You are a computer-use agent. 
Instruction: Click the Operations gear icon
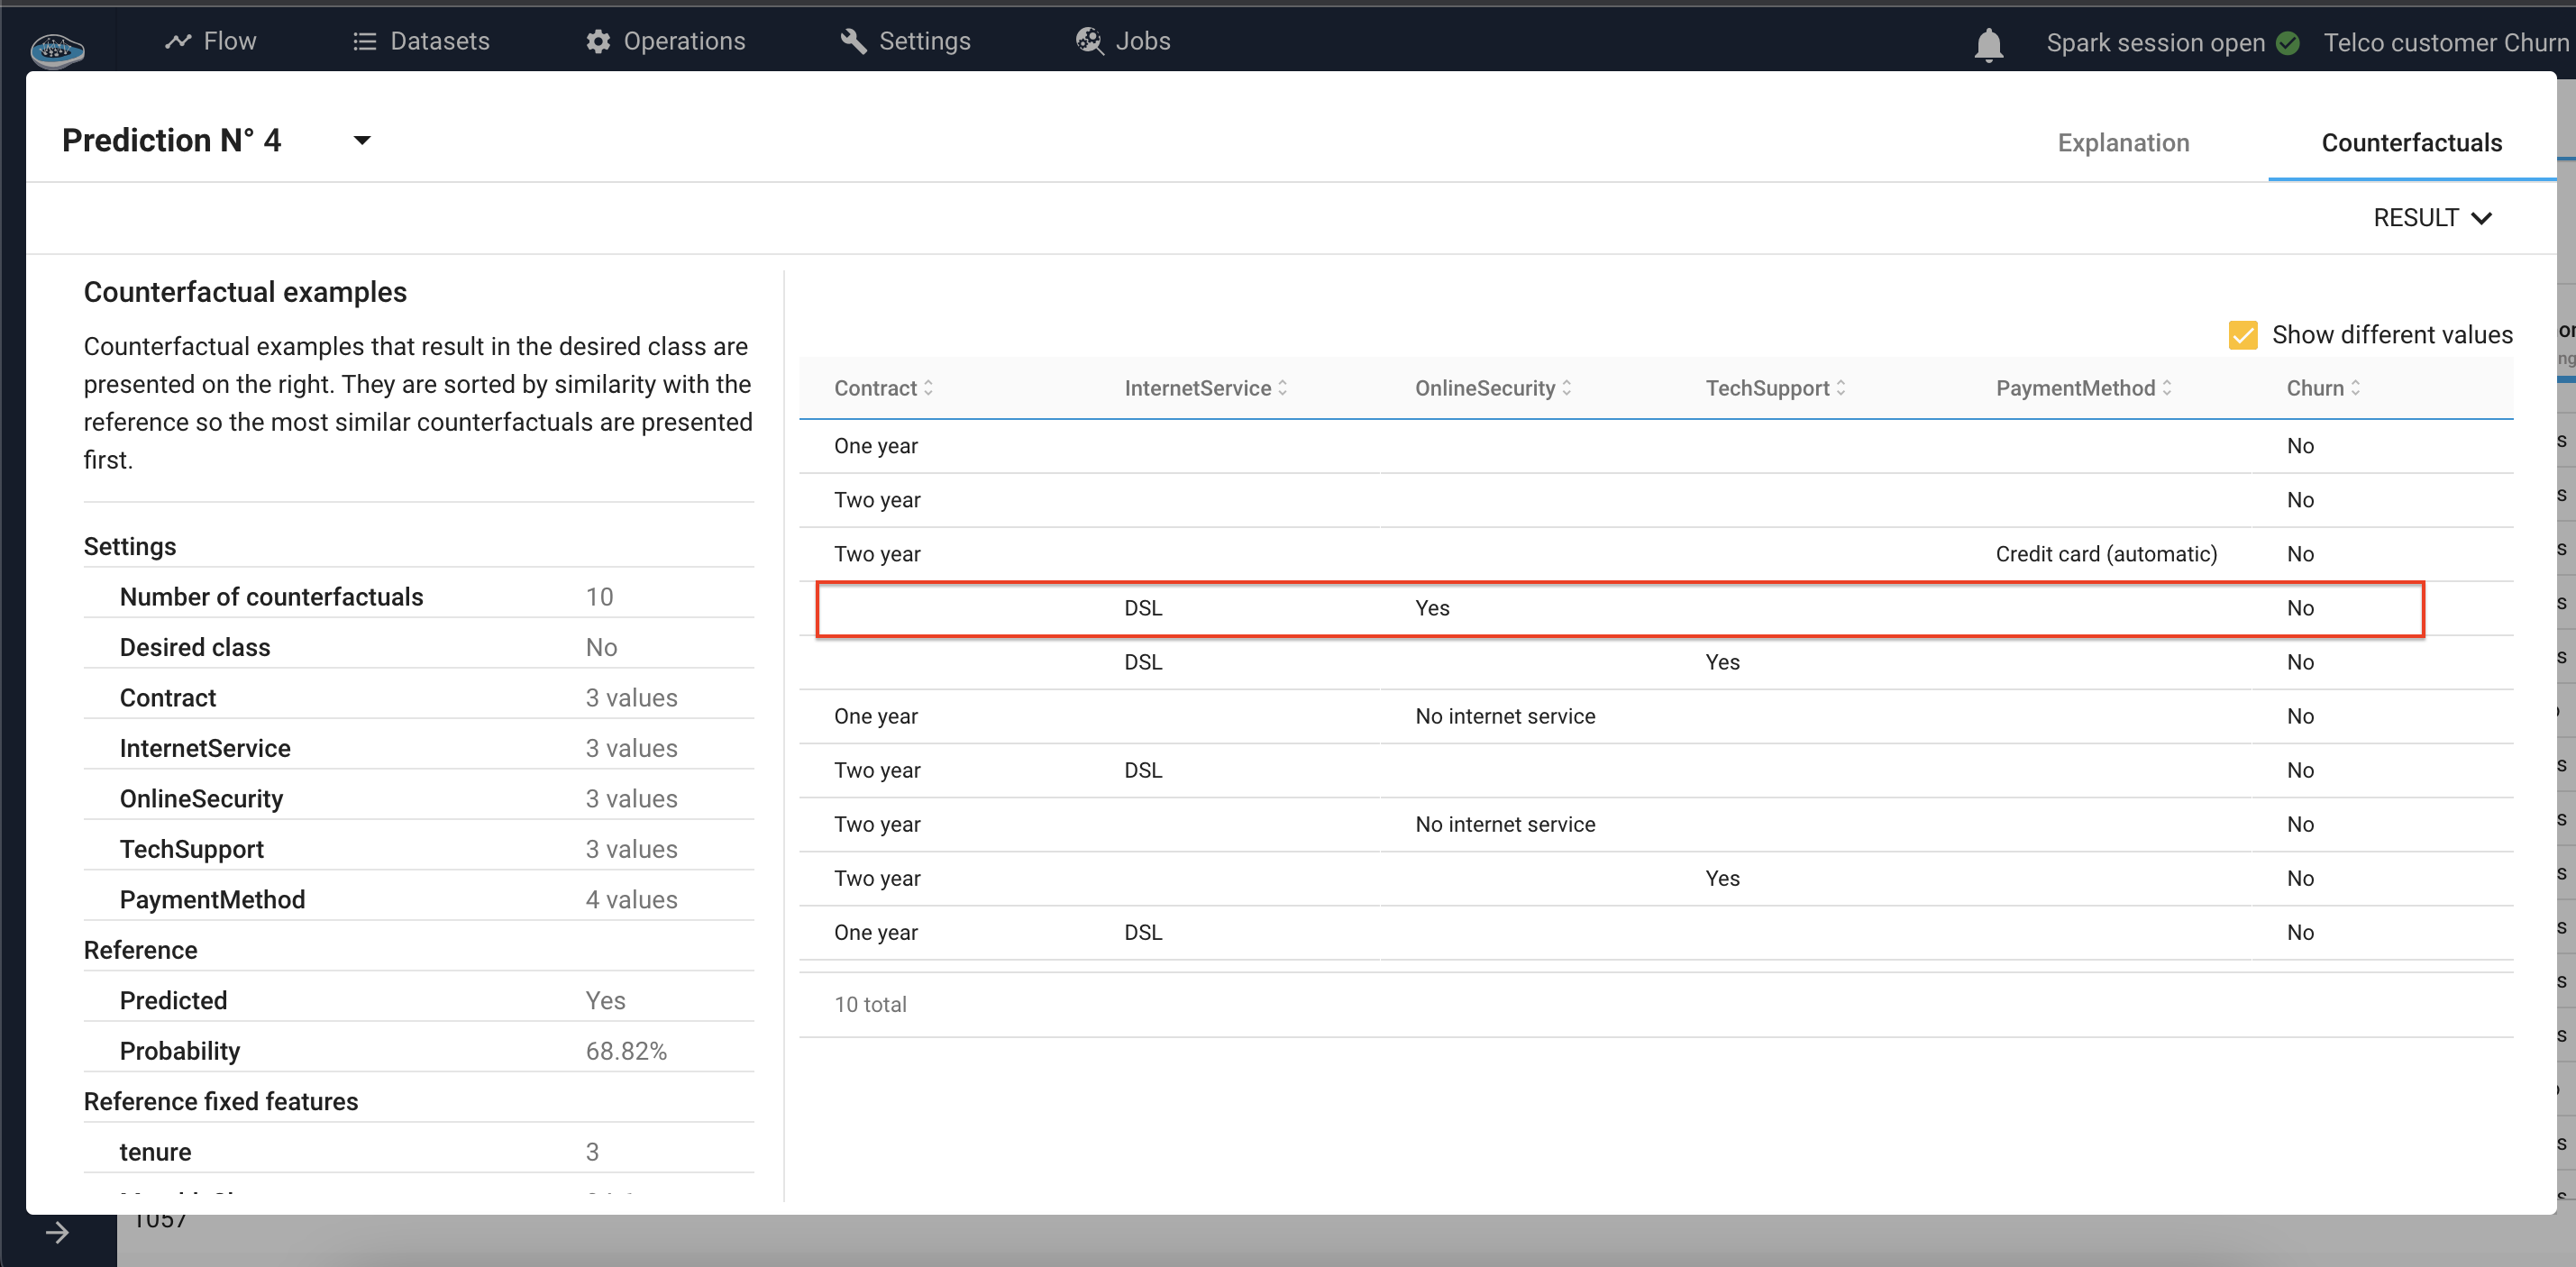598,41
